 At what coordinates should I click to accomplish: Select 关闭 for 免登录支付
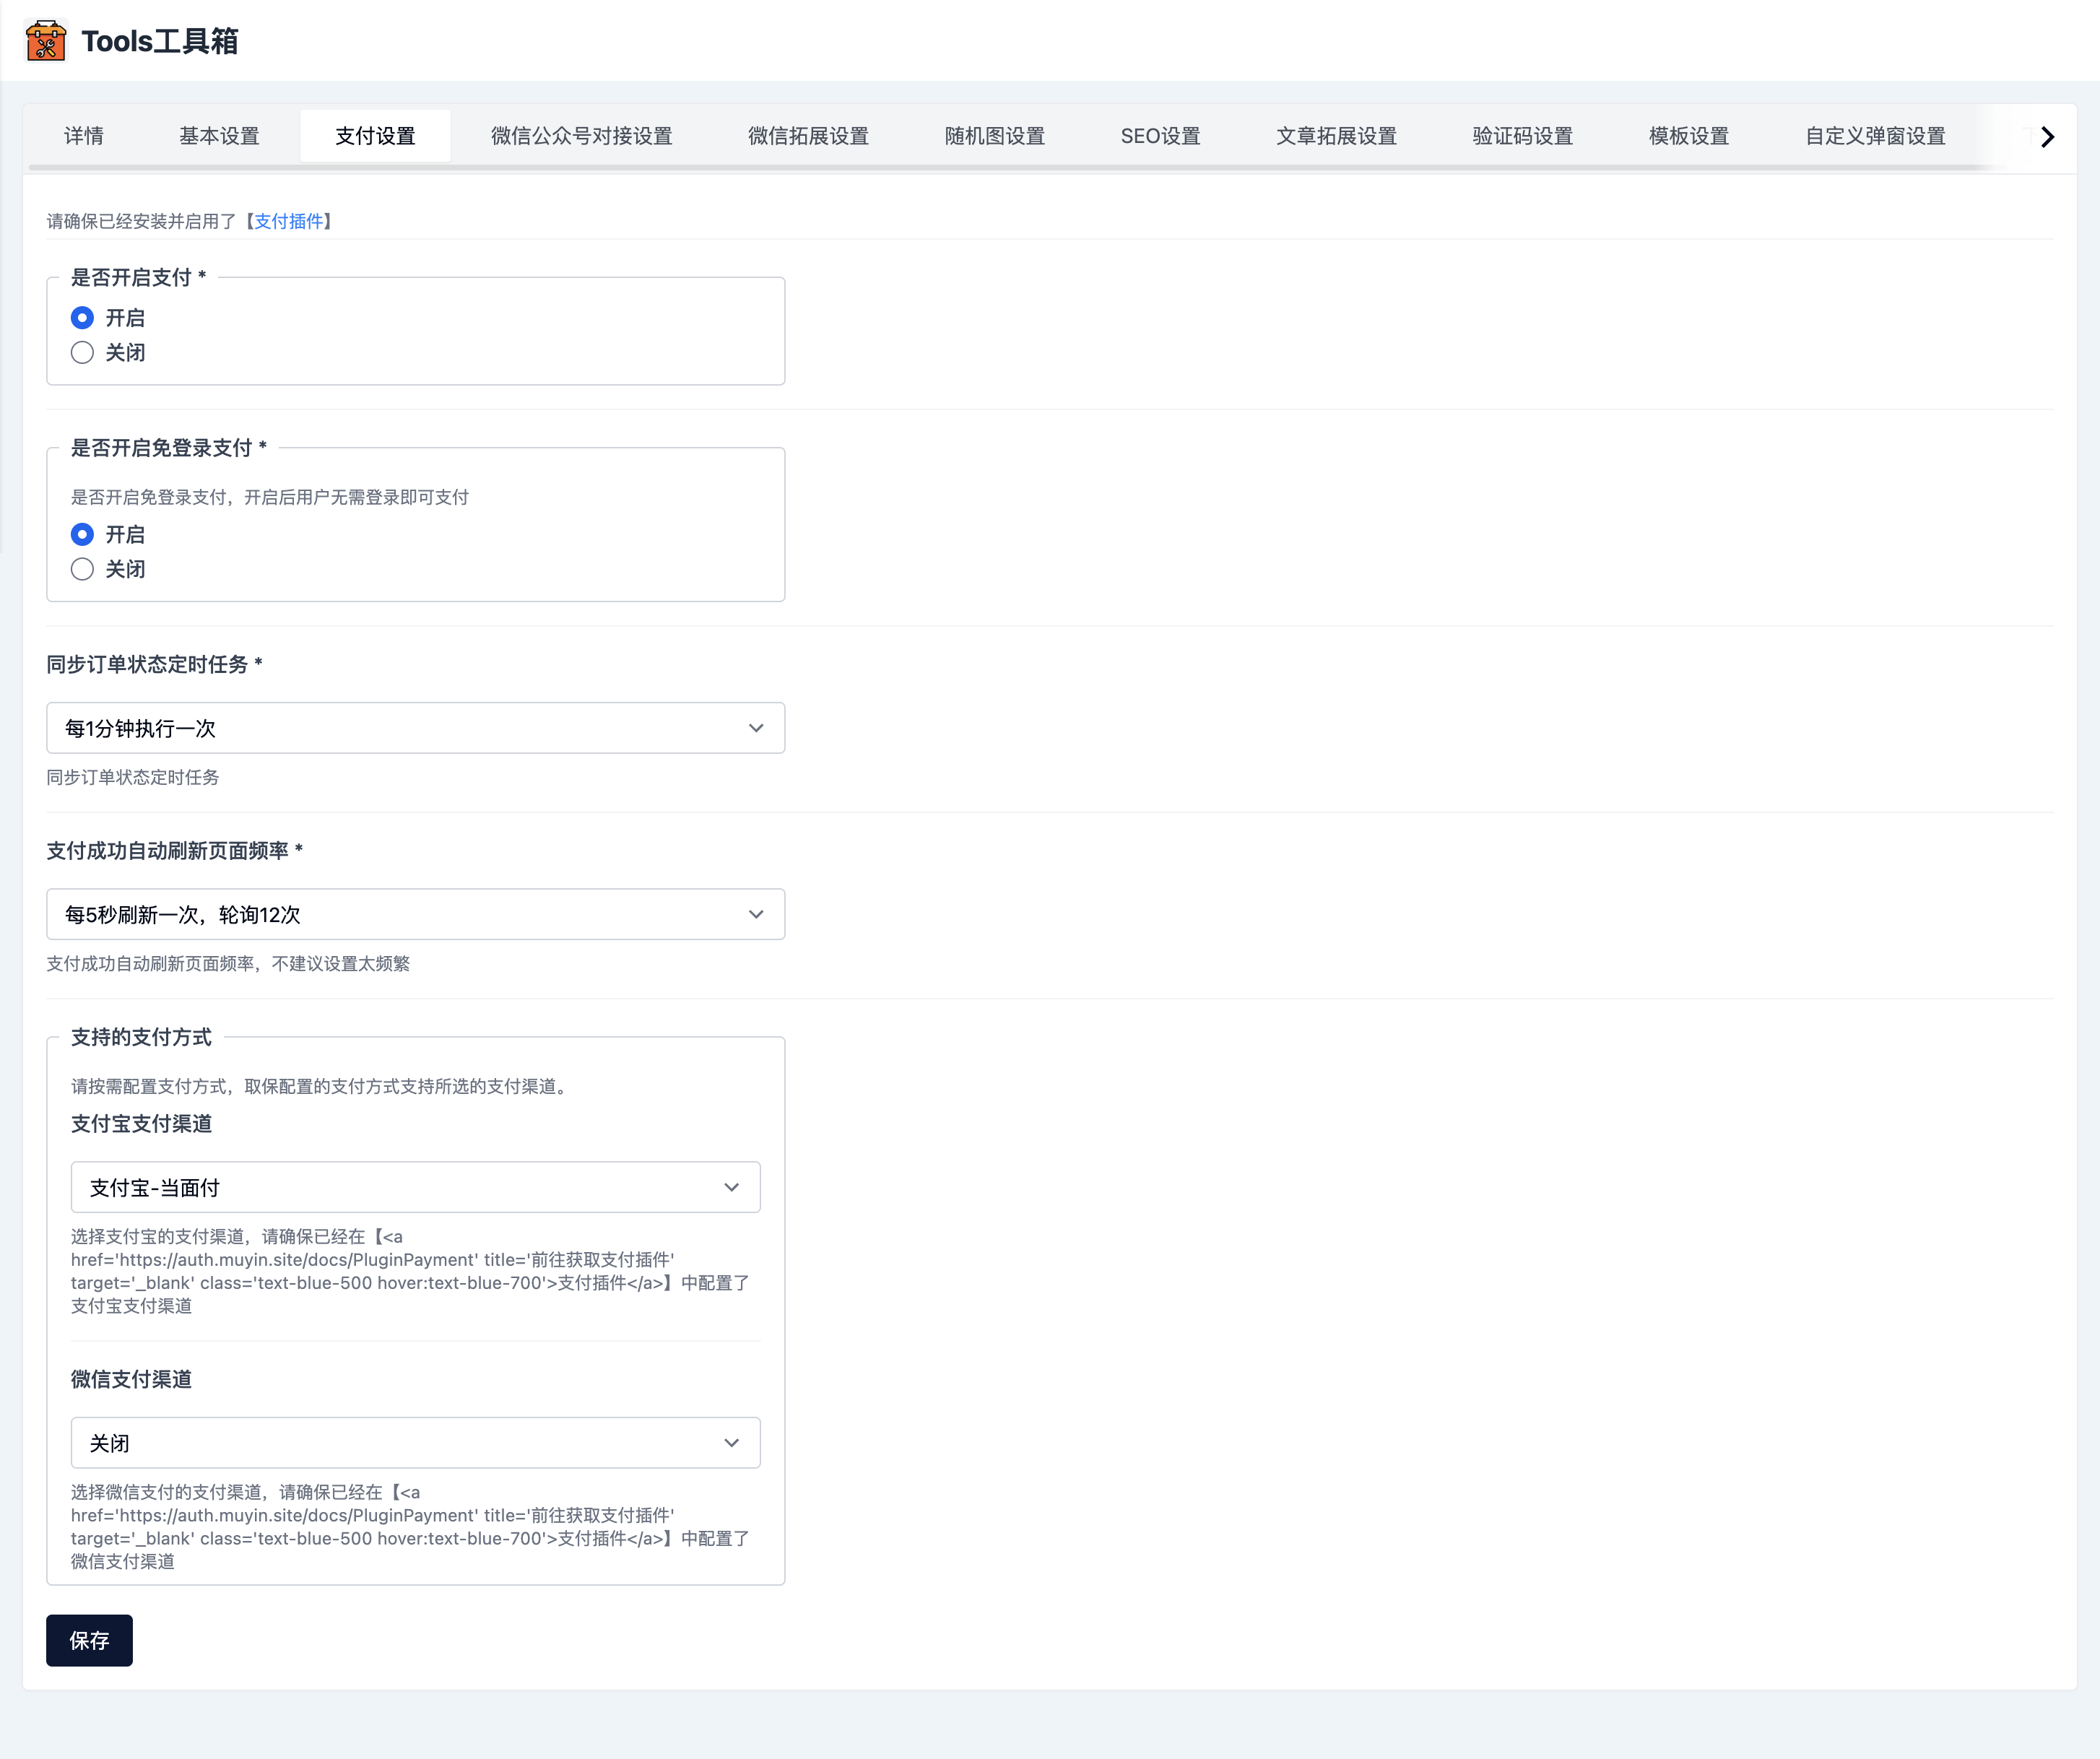tap(82, 568)
